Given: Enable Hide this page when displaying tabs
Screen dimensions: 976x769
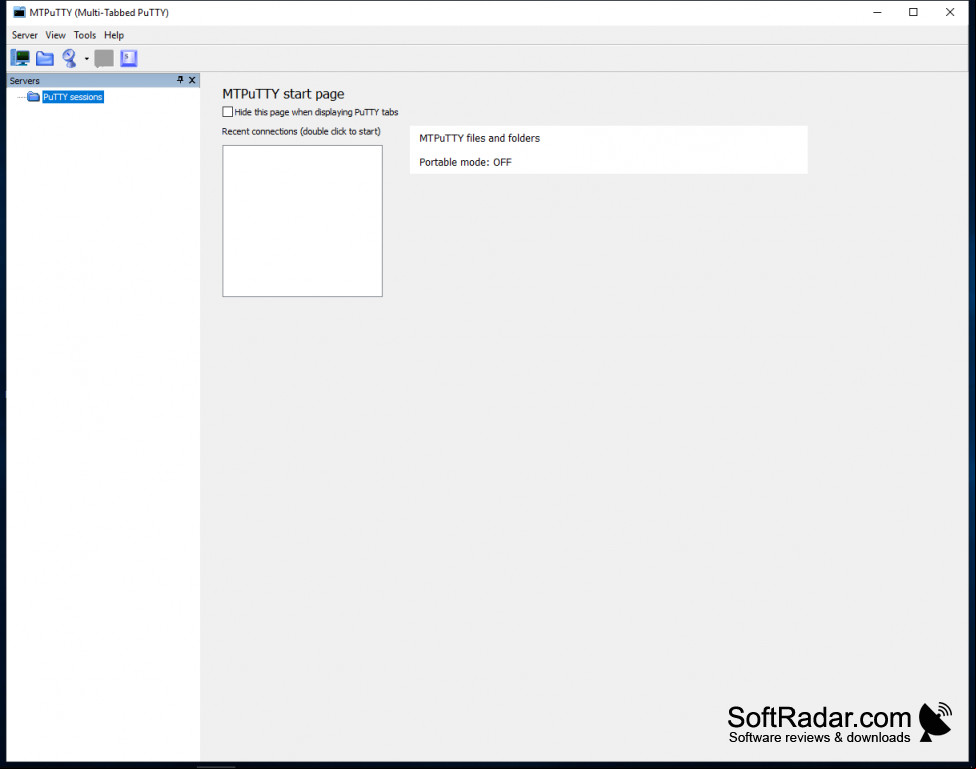Looking at the screenshot, I should (228, 112).
